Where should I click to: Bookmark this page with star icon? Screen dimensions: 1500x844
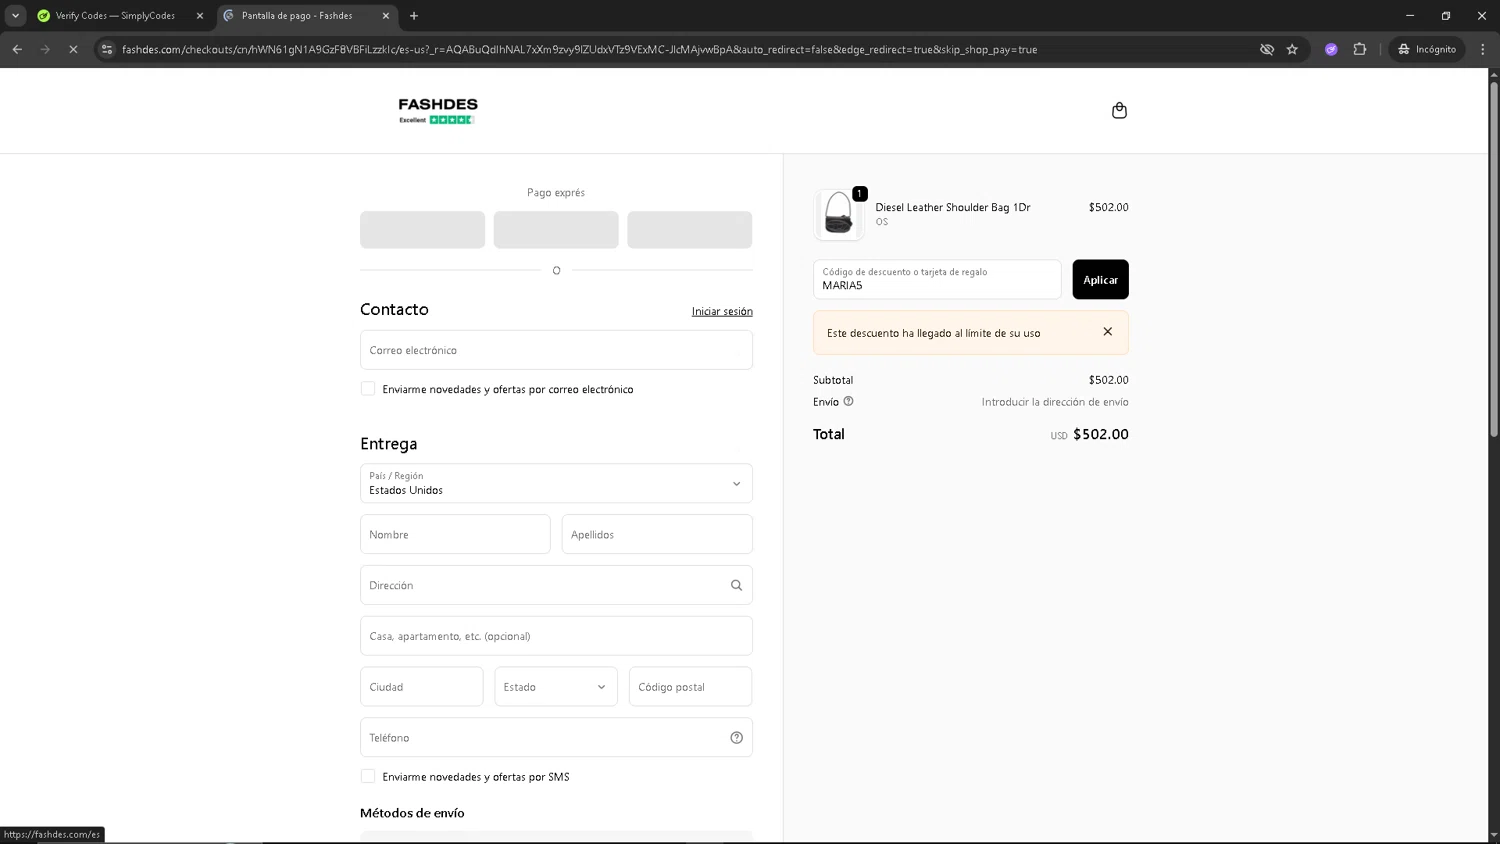click(1292, 49)
